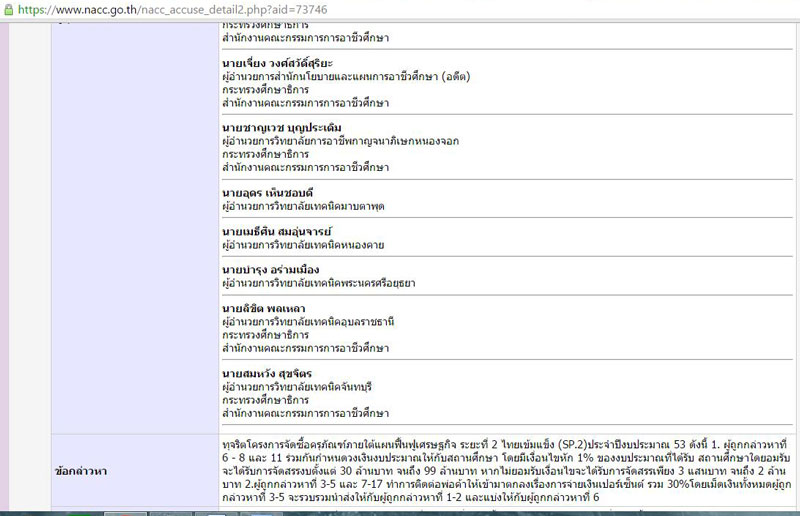Click position text ผู้อำนวยการวิทยาลัยการอาชีพกาญจนาภิเษกหนองจอก
The image size is (800, 516).
(340, 141)
